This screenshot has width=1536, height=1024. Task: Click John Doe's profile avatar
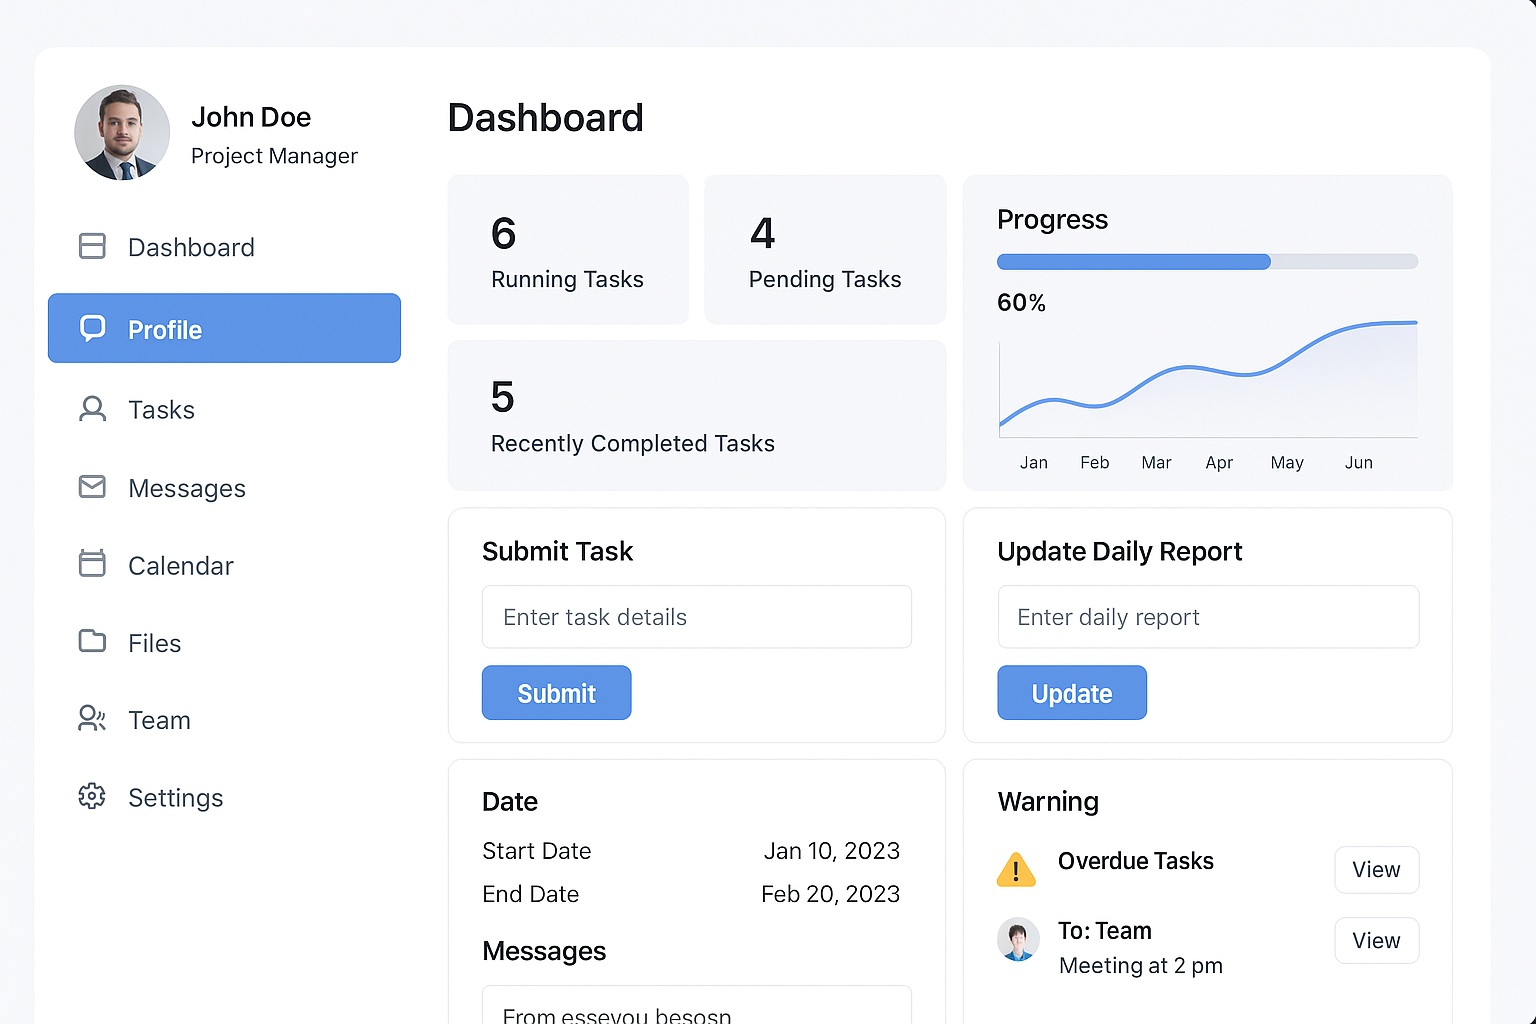coord(122,133)
